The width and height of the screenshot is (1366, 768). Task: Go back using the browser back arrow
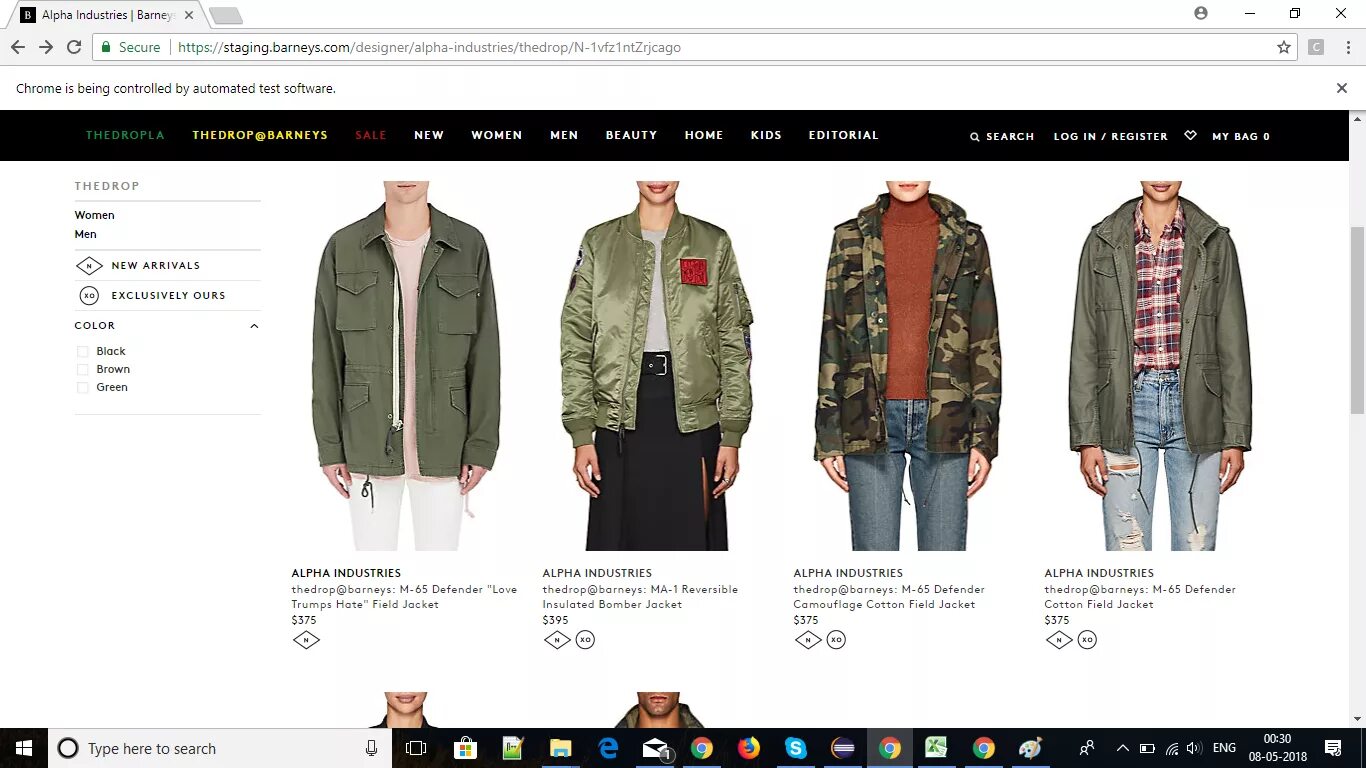pos(18,47)
